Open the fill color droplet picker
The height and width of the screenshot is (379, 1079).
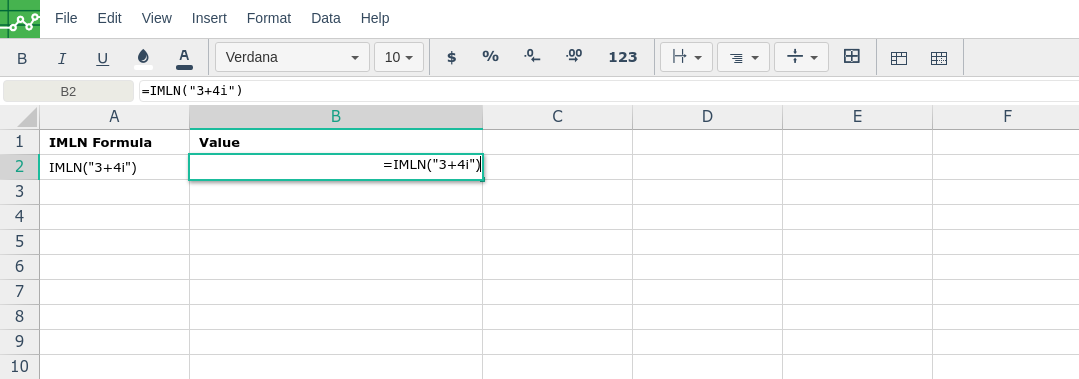point(143,58)
